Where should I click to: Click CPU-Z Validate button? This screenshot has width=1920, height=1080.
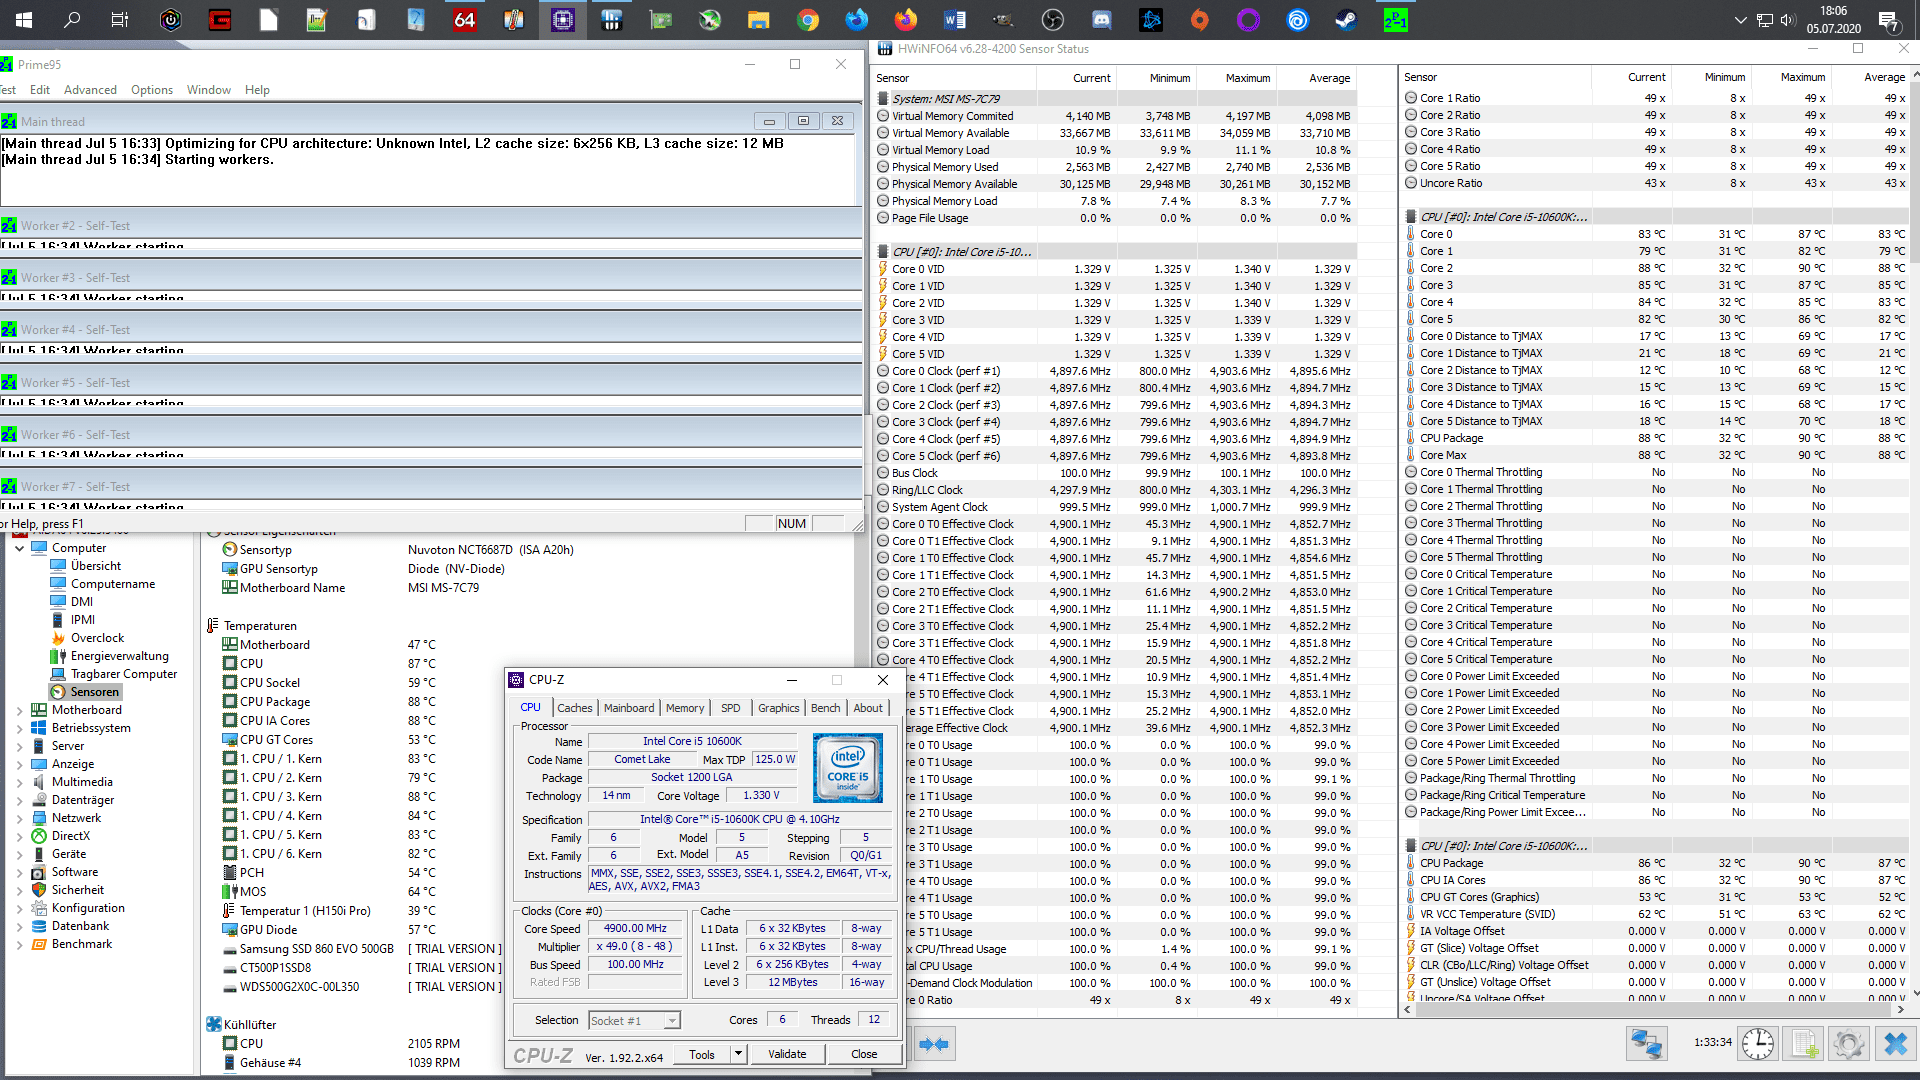787,1054
